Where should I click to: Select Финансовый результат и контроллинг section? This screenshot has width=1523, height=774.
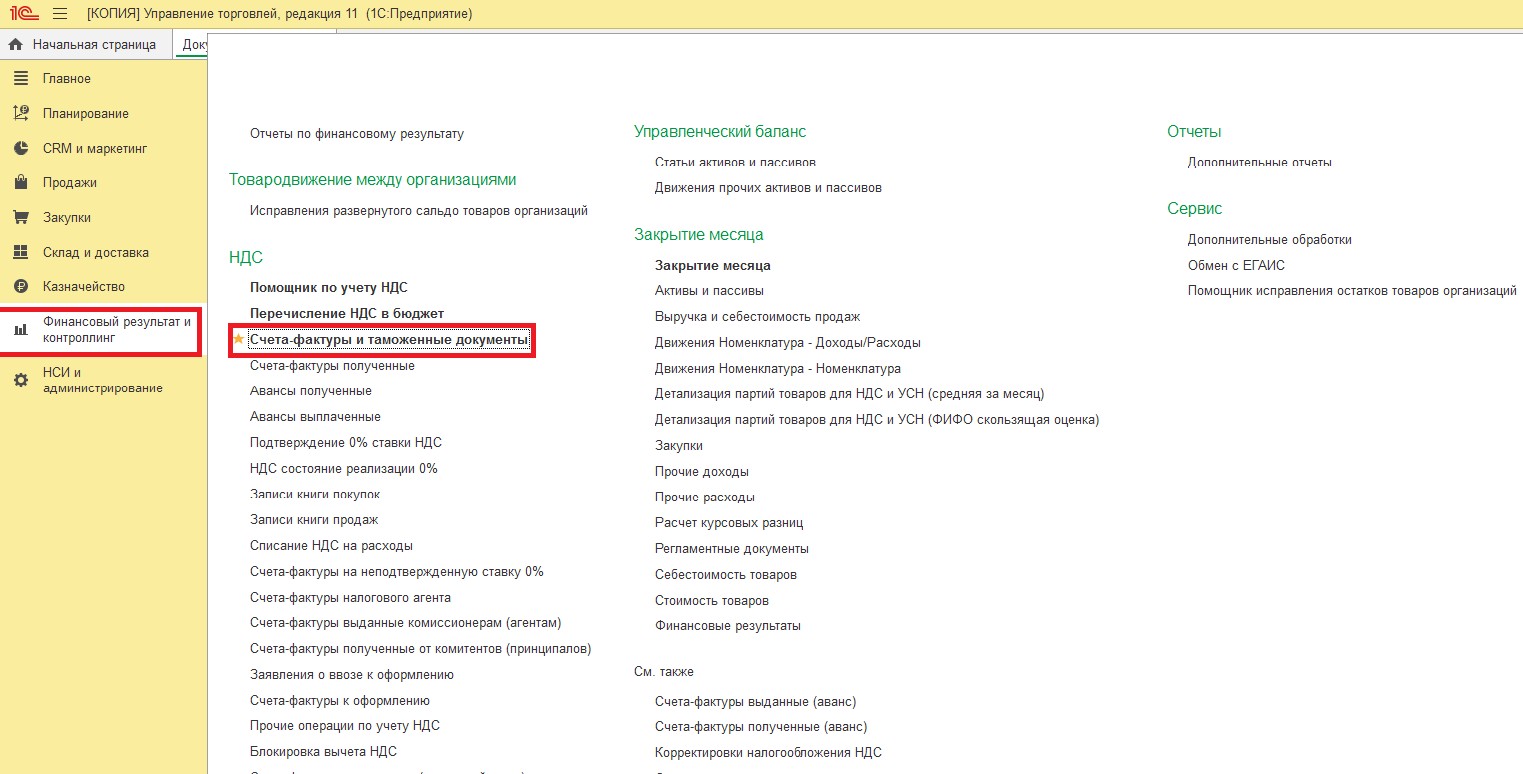117,330
